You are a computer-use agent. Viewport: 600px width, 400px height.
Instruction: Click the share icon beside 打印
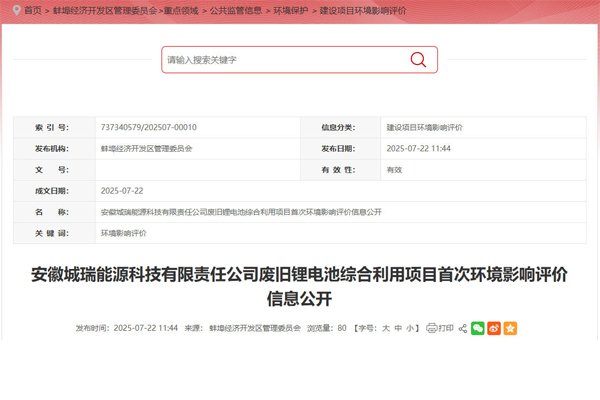pyautogui.click(x=462, y=327)
